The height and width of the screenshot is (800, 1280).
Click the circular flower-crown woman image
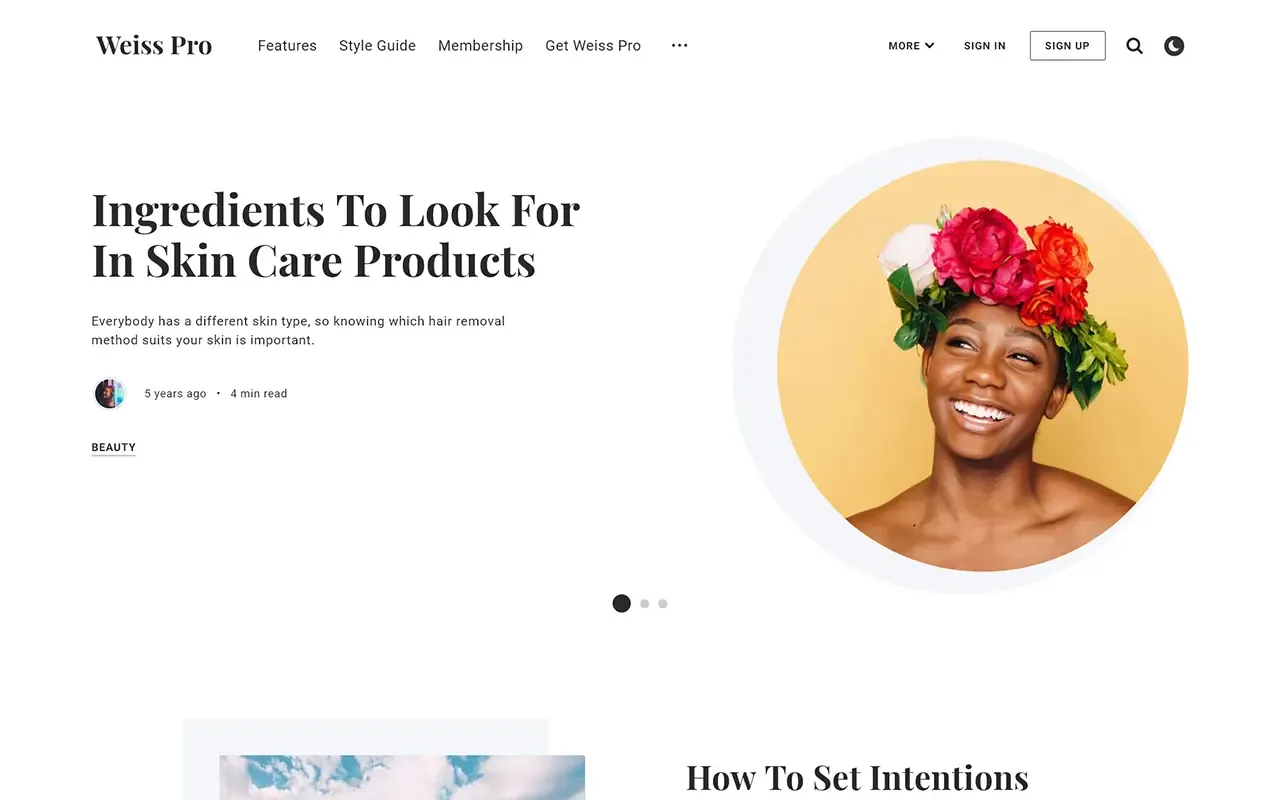click(982, 366)
